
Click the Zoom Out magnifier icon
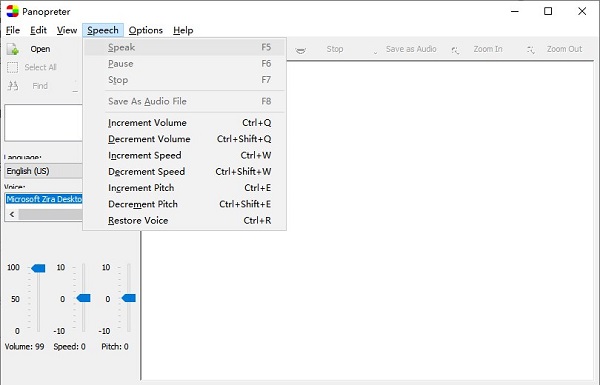[531, 50]
